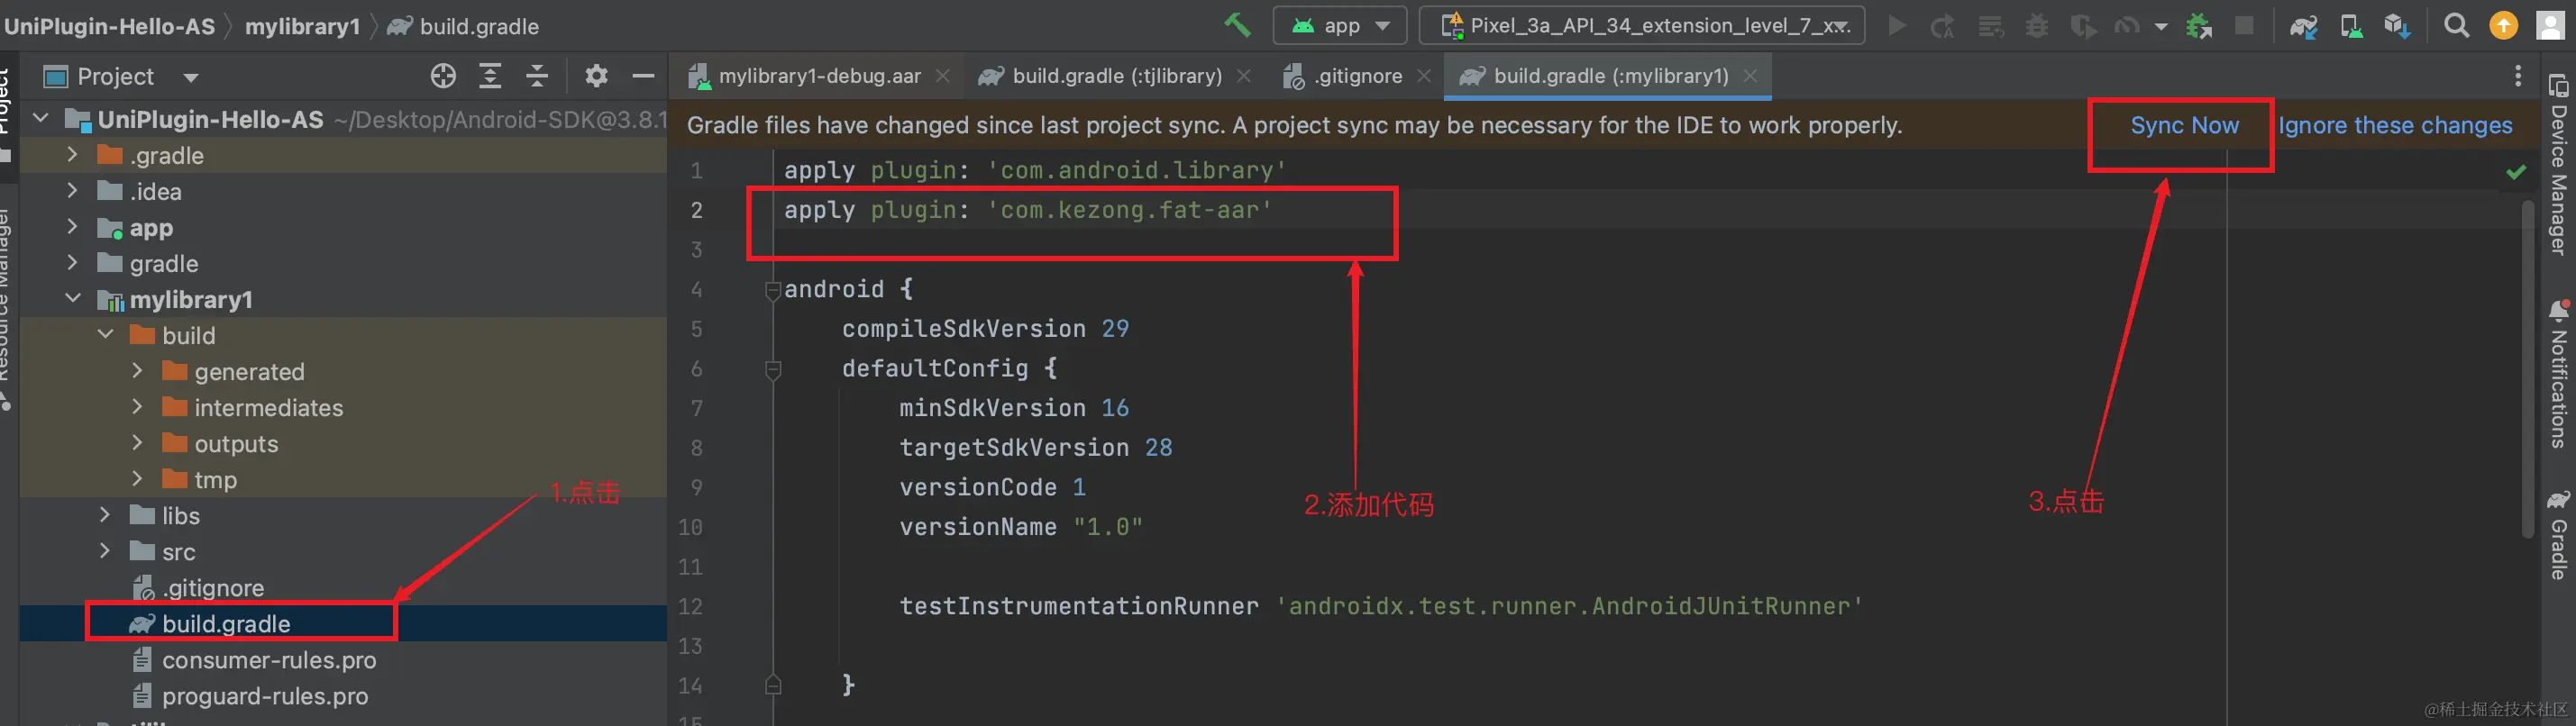Open the Profile options dropdown arrow

tap(2161, 27)
